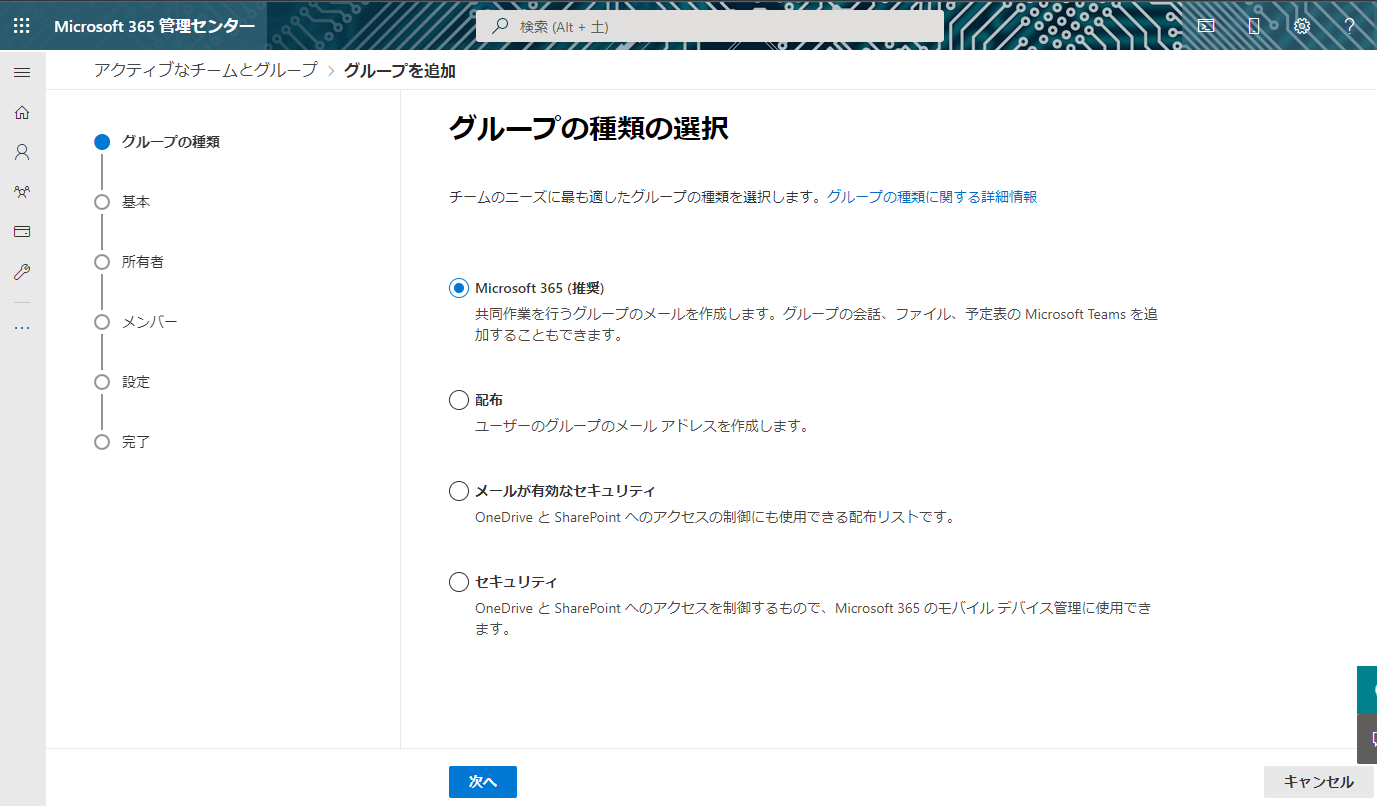1377x806 pixels.
Task: Select メールが有効なセキュリティ radio button
Action: point(459,491)
